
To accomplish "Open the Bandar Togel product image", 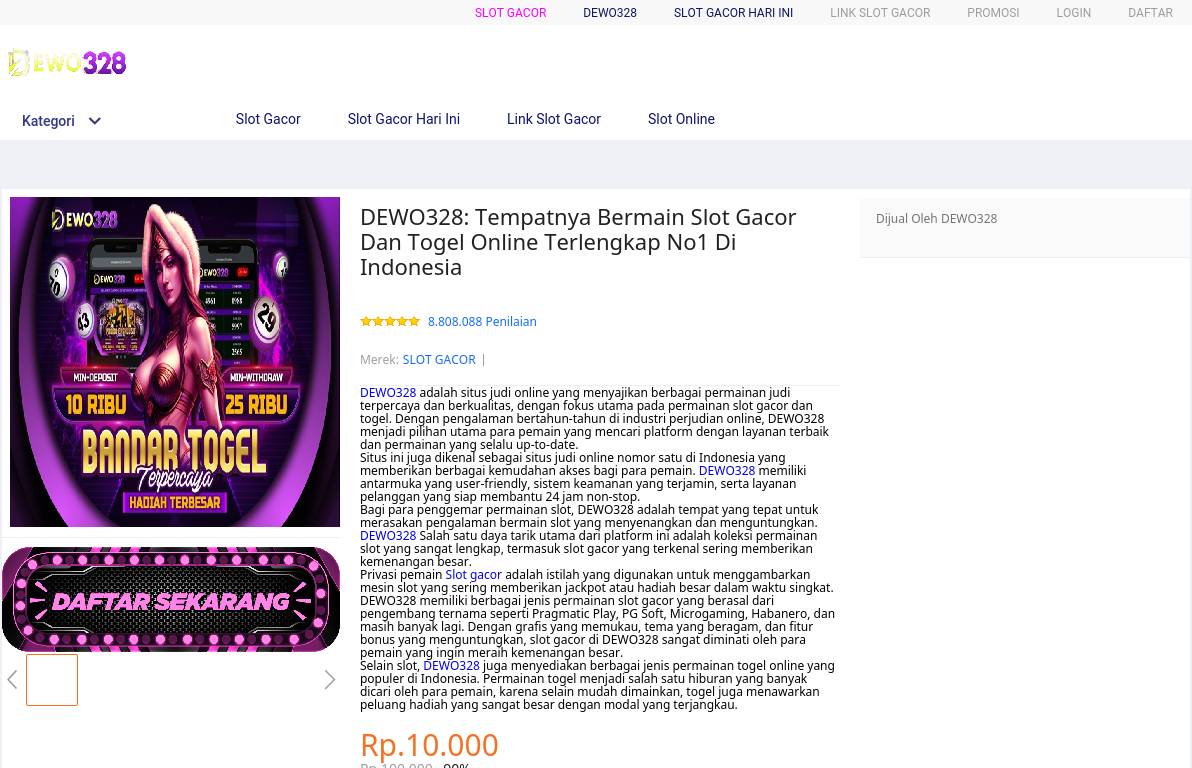I will point(175,362).
